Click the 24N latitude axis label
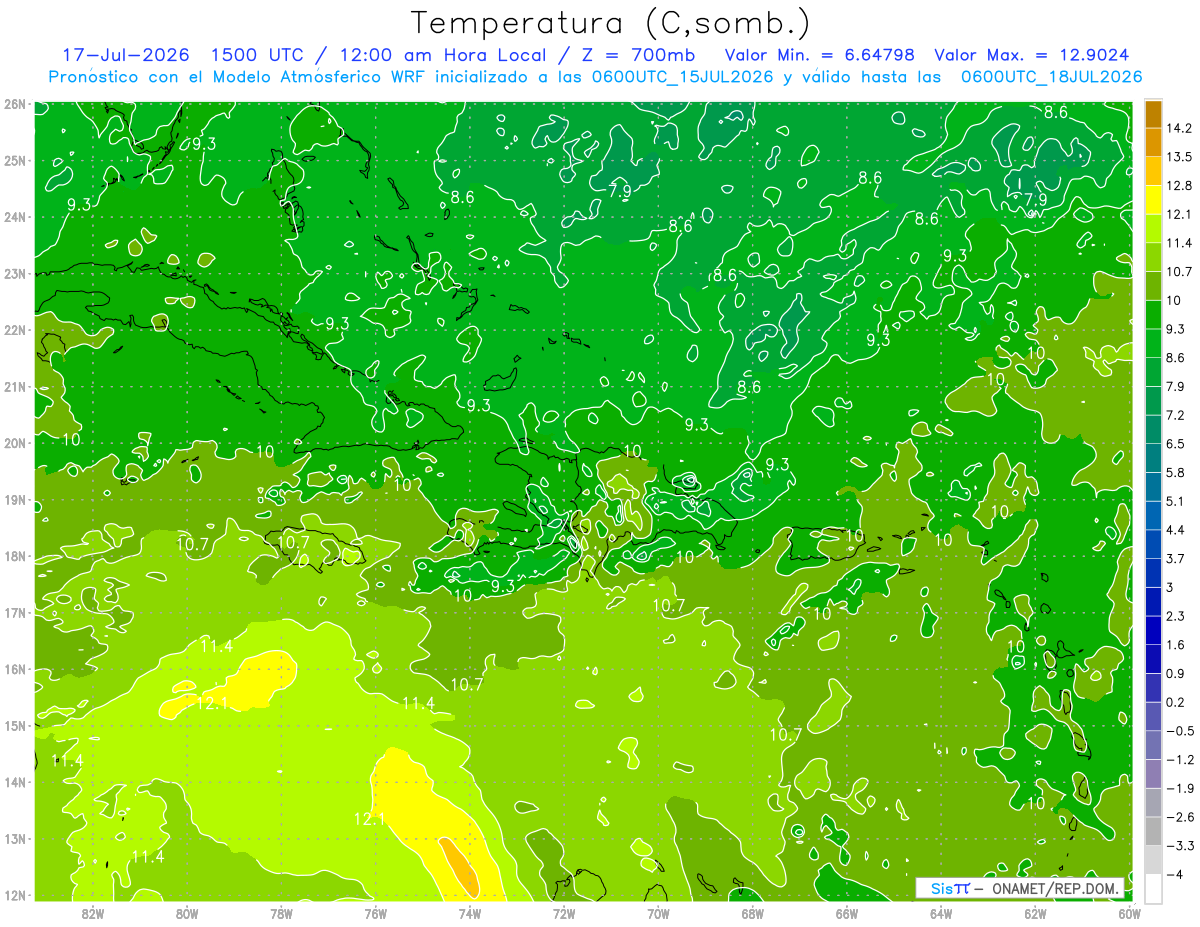Viewport: 1200px width, 927px height. [14, 217]
